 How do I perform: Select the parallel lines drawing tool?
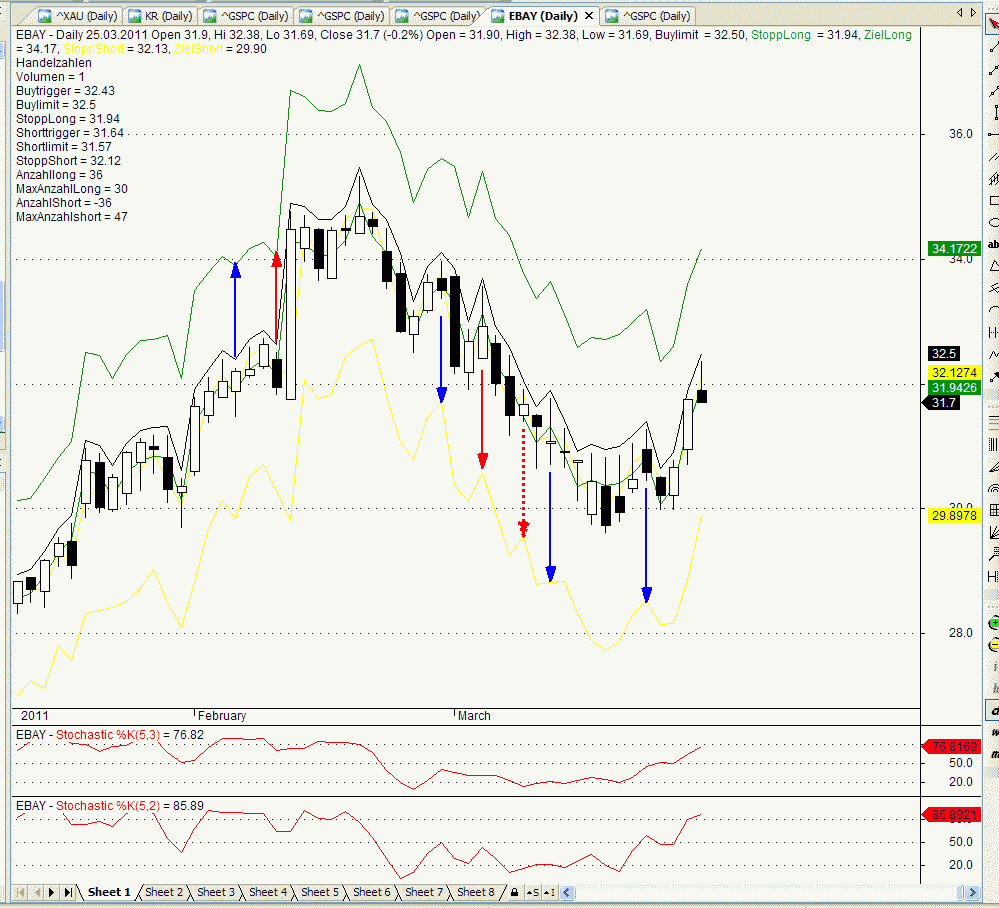(993, 157)
